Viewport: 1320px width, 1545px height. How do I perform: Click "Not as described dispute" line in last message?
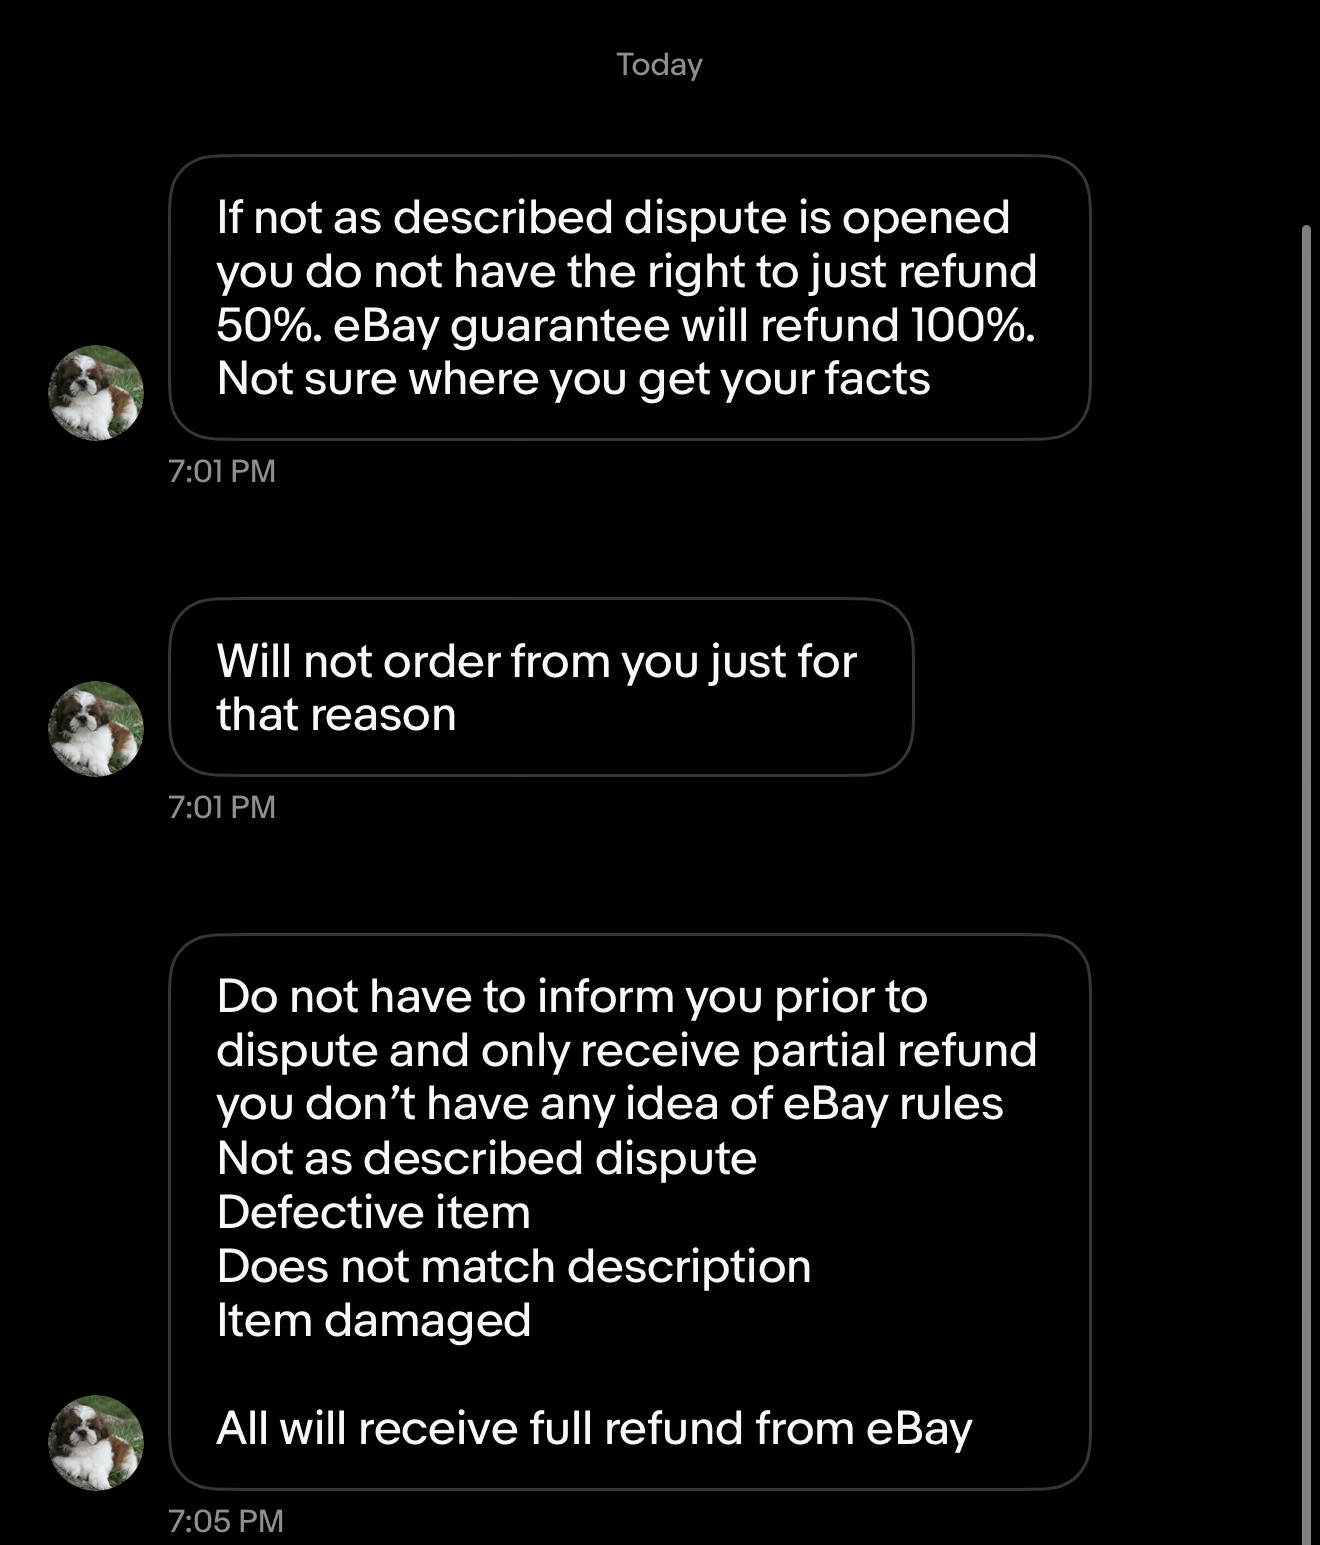click(x=486, y=1158)
